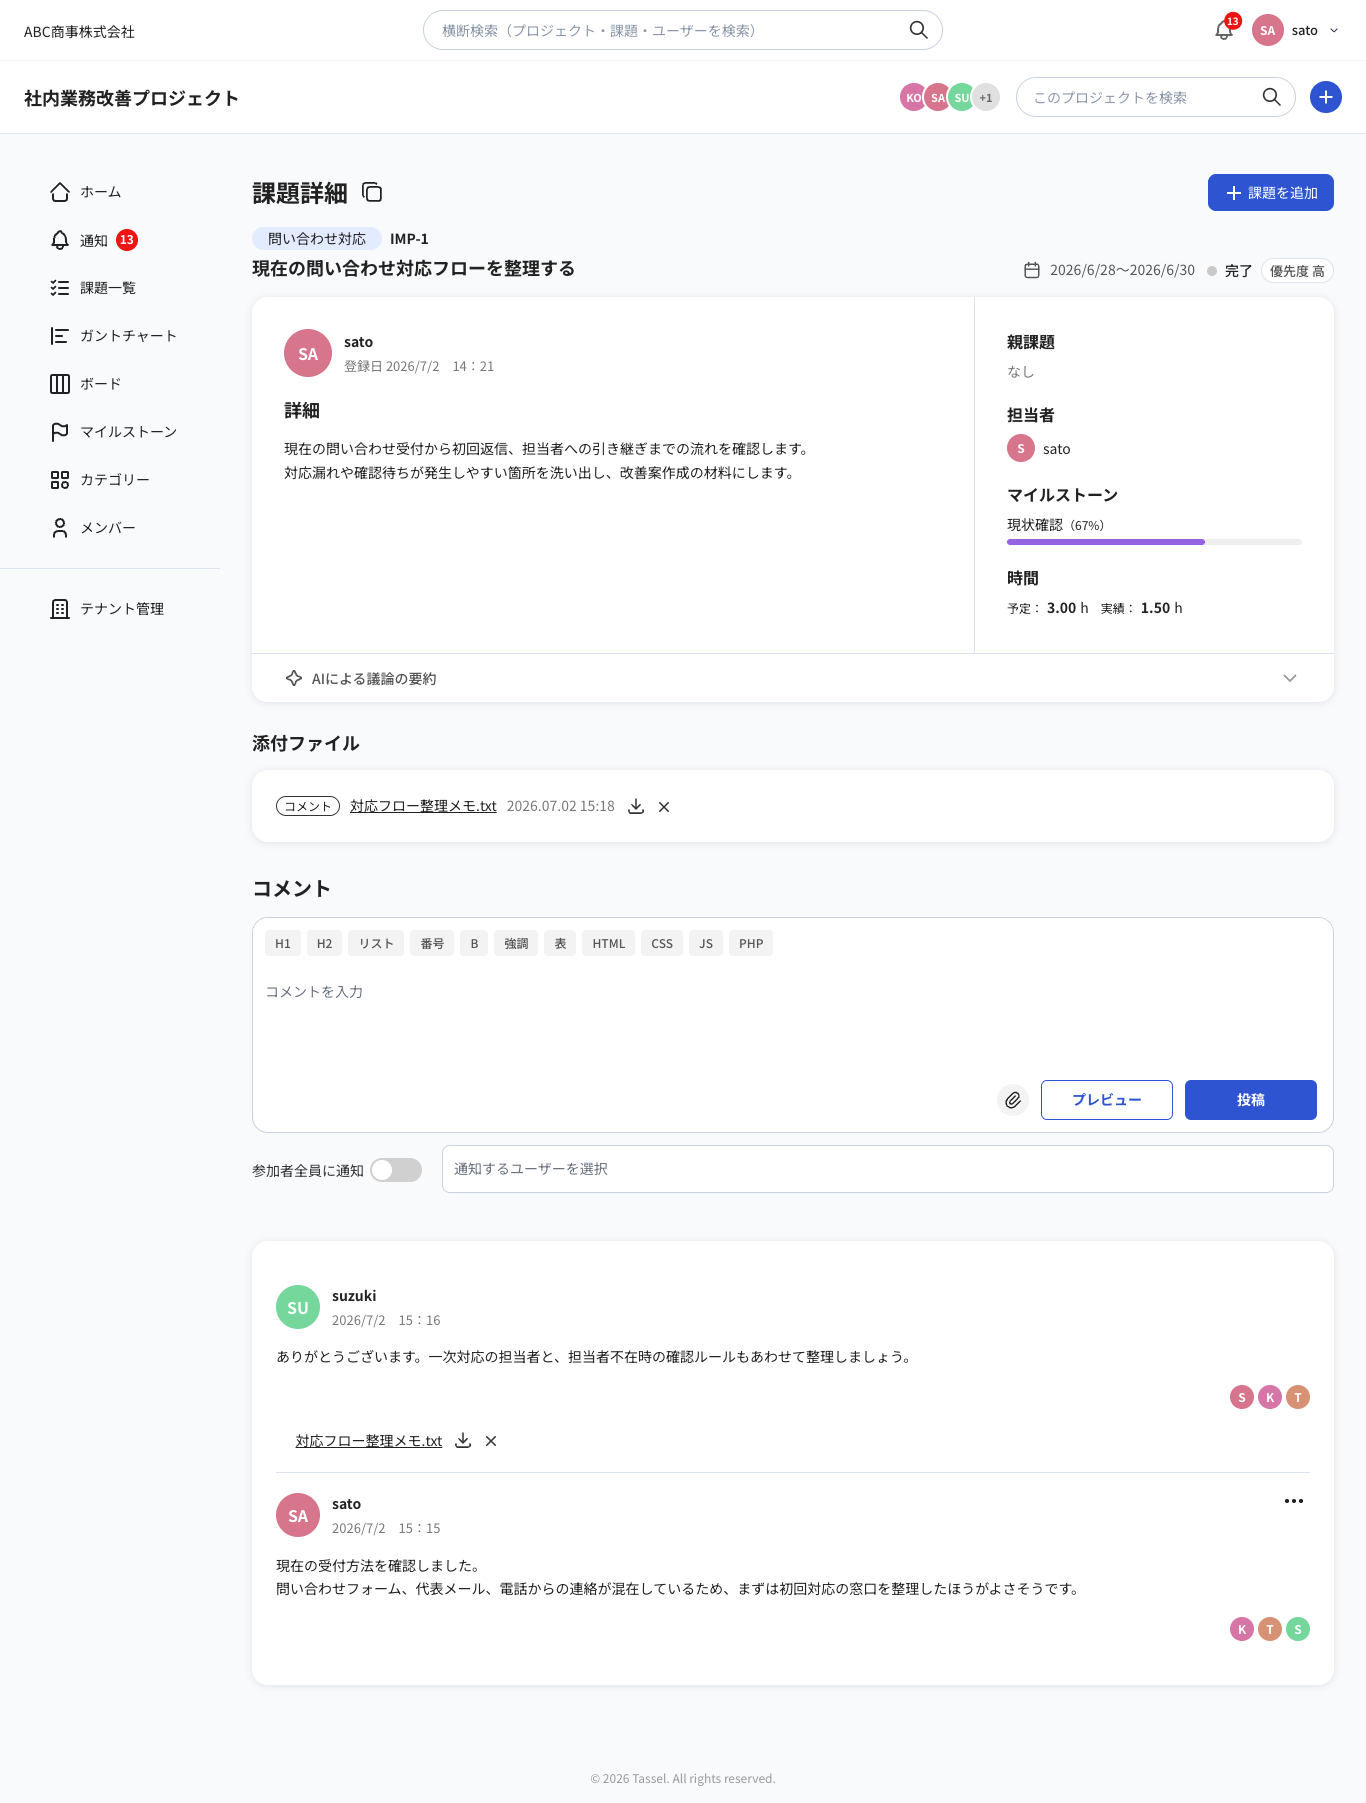The image size is (1366, 1803).
Task: Click the round blue plus button
Action: (1325, 97)
